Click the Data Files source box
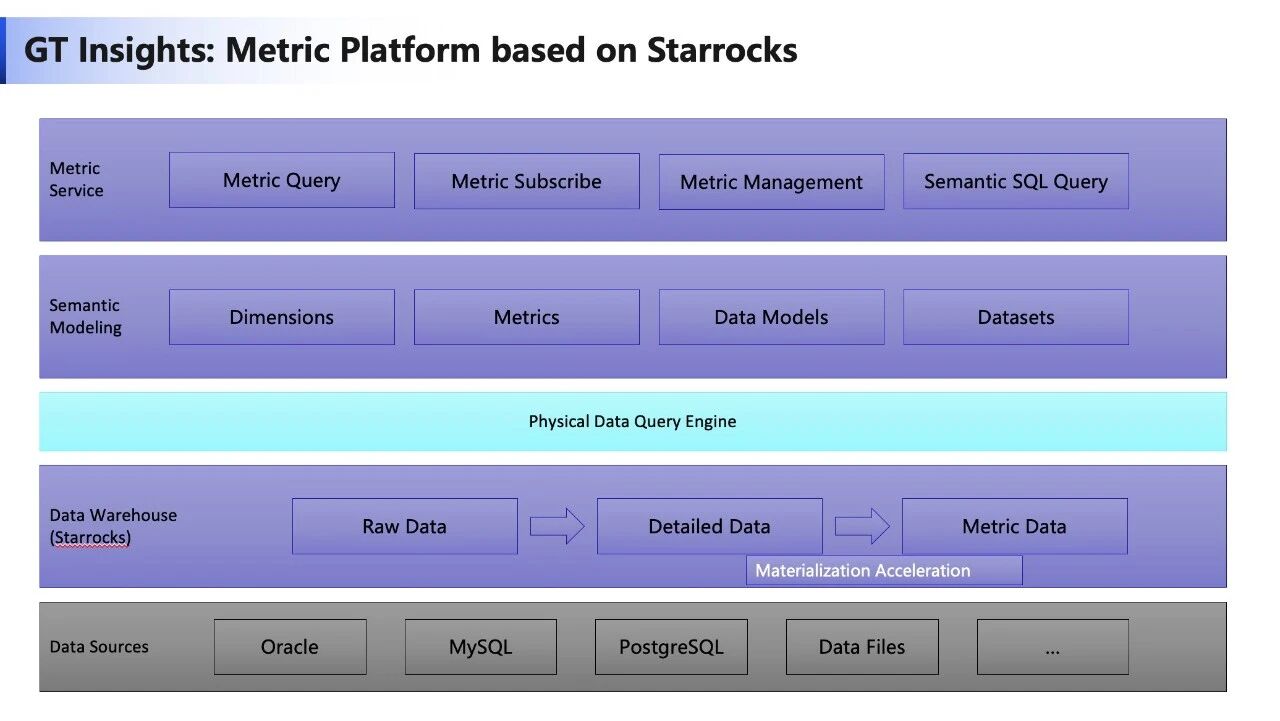Screen dimensions: 1280x721 click(x=862, y=647)
